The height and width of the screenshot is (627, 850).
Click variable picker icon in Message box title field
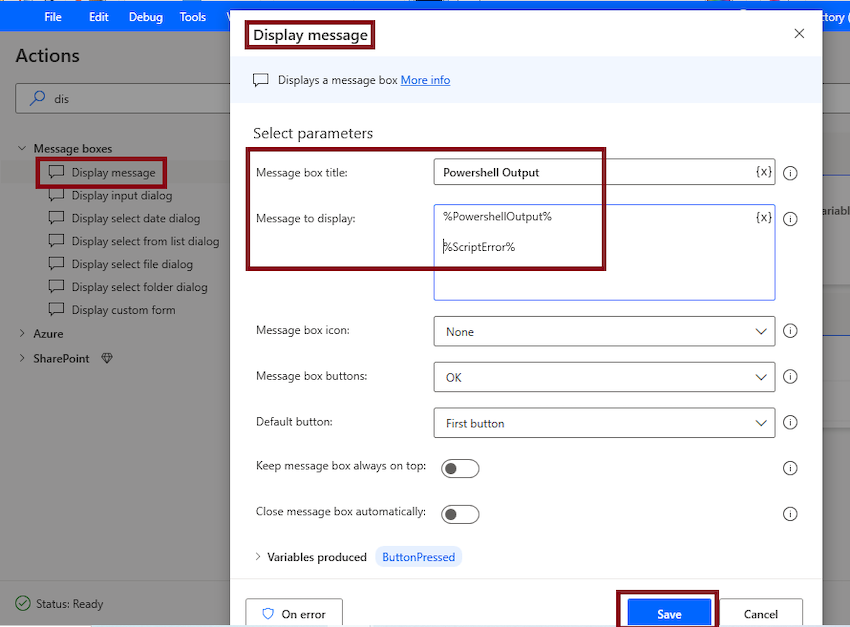tap(763, 172)
